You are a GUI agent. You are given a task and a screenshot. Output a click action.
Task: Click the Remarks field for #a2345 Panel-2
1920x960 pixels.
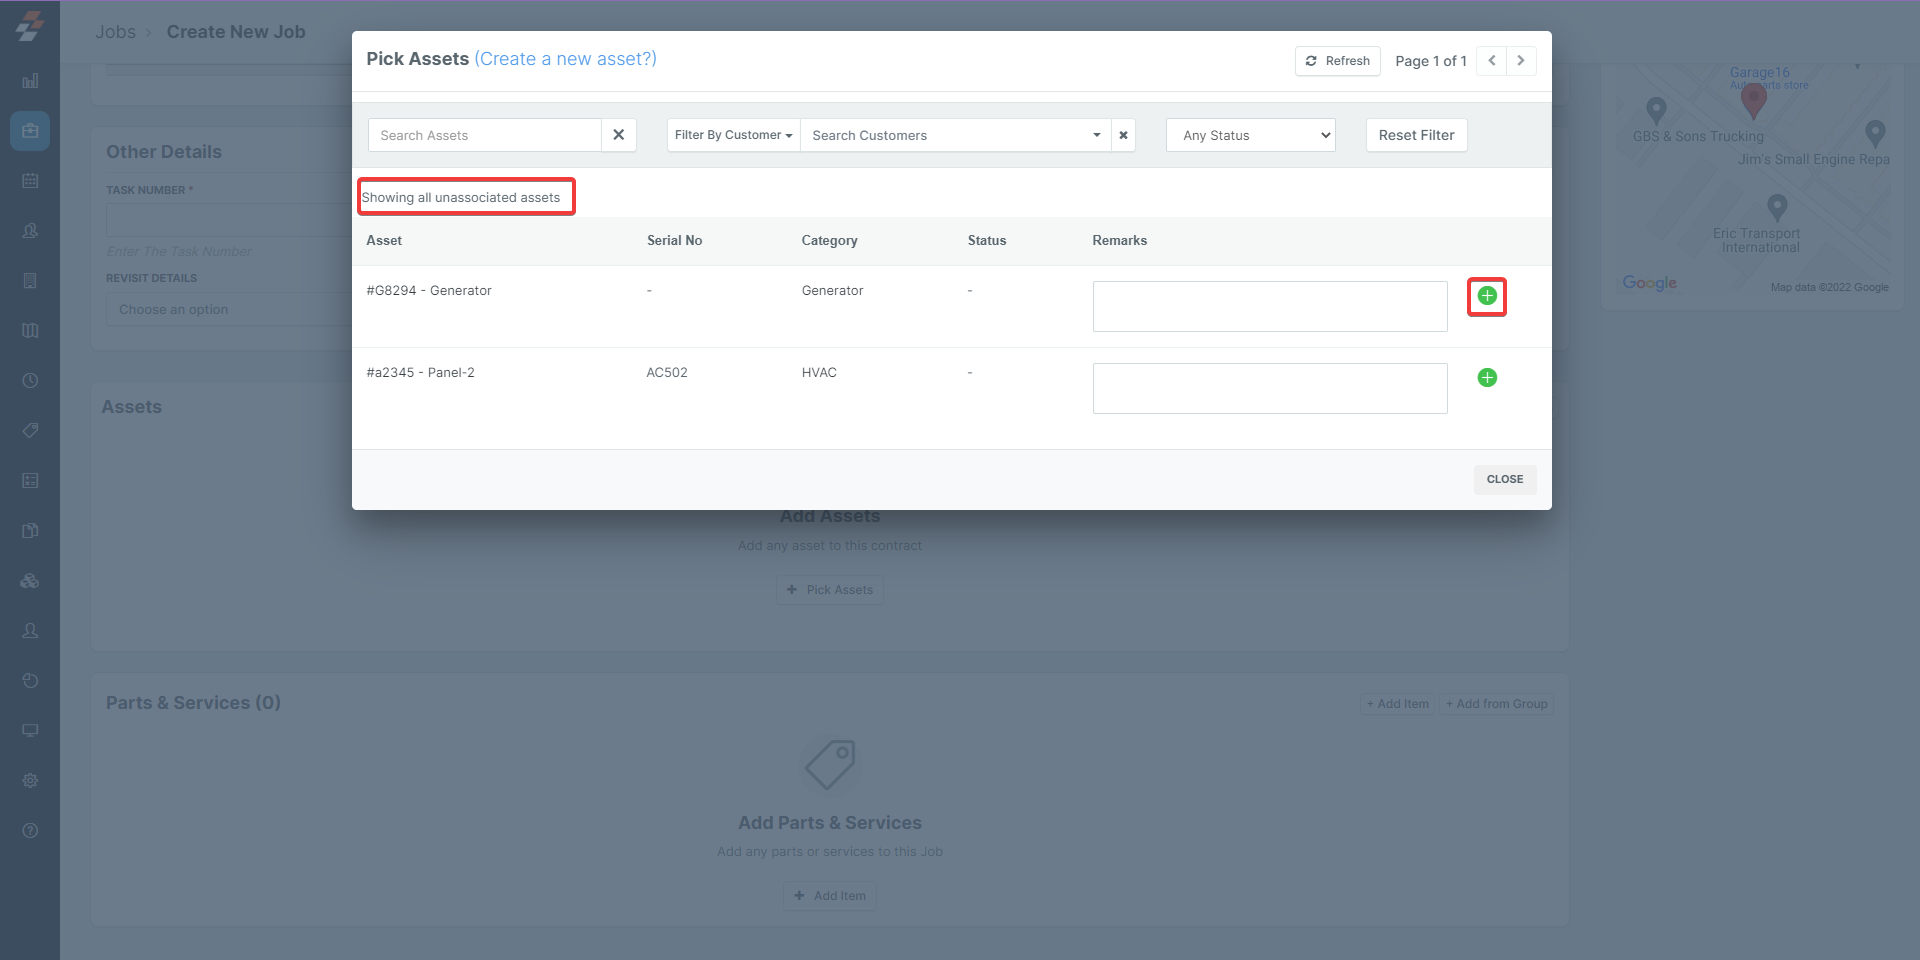[x=1270, y=388]
